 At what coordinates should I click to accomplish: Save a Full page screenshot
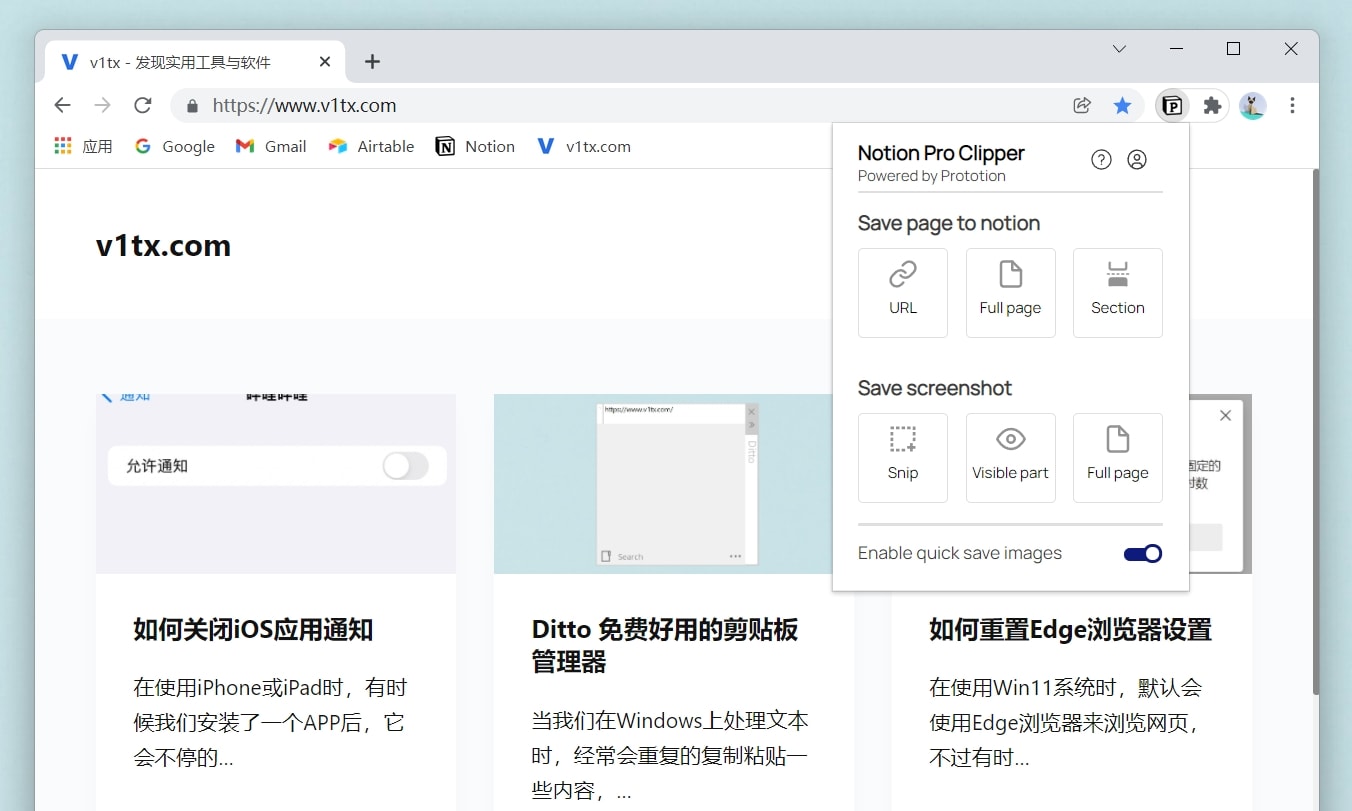click(x=1117, y=457)
